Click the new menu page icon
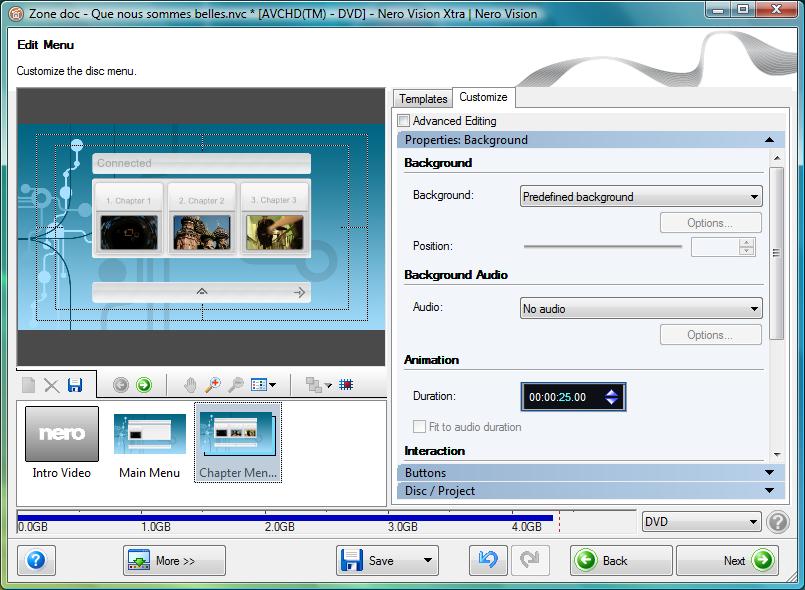Viewport: 805px width, 590px height. coord(29,385)
